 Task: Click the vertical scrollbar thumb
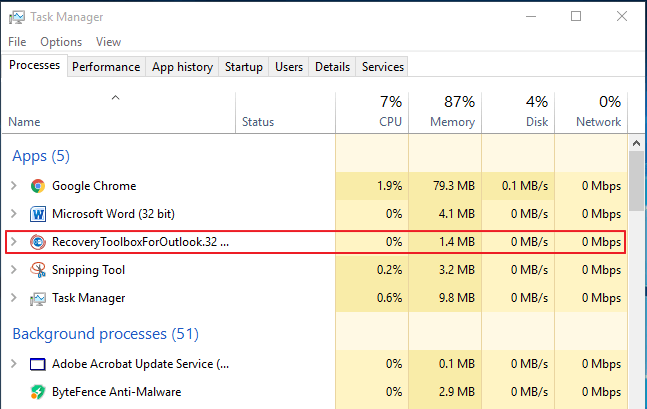pos(636,182)
